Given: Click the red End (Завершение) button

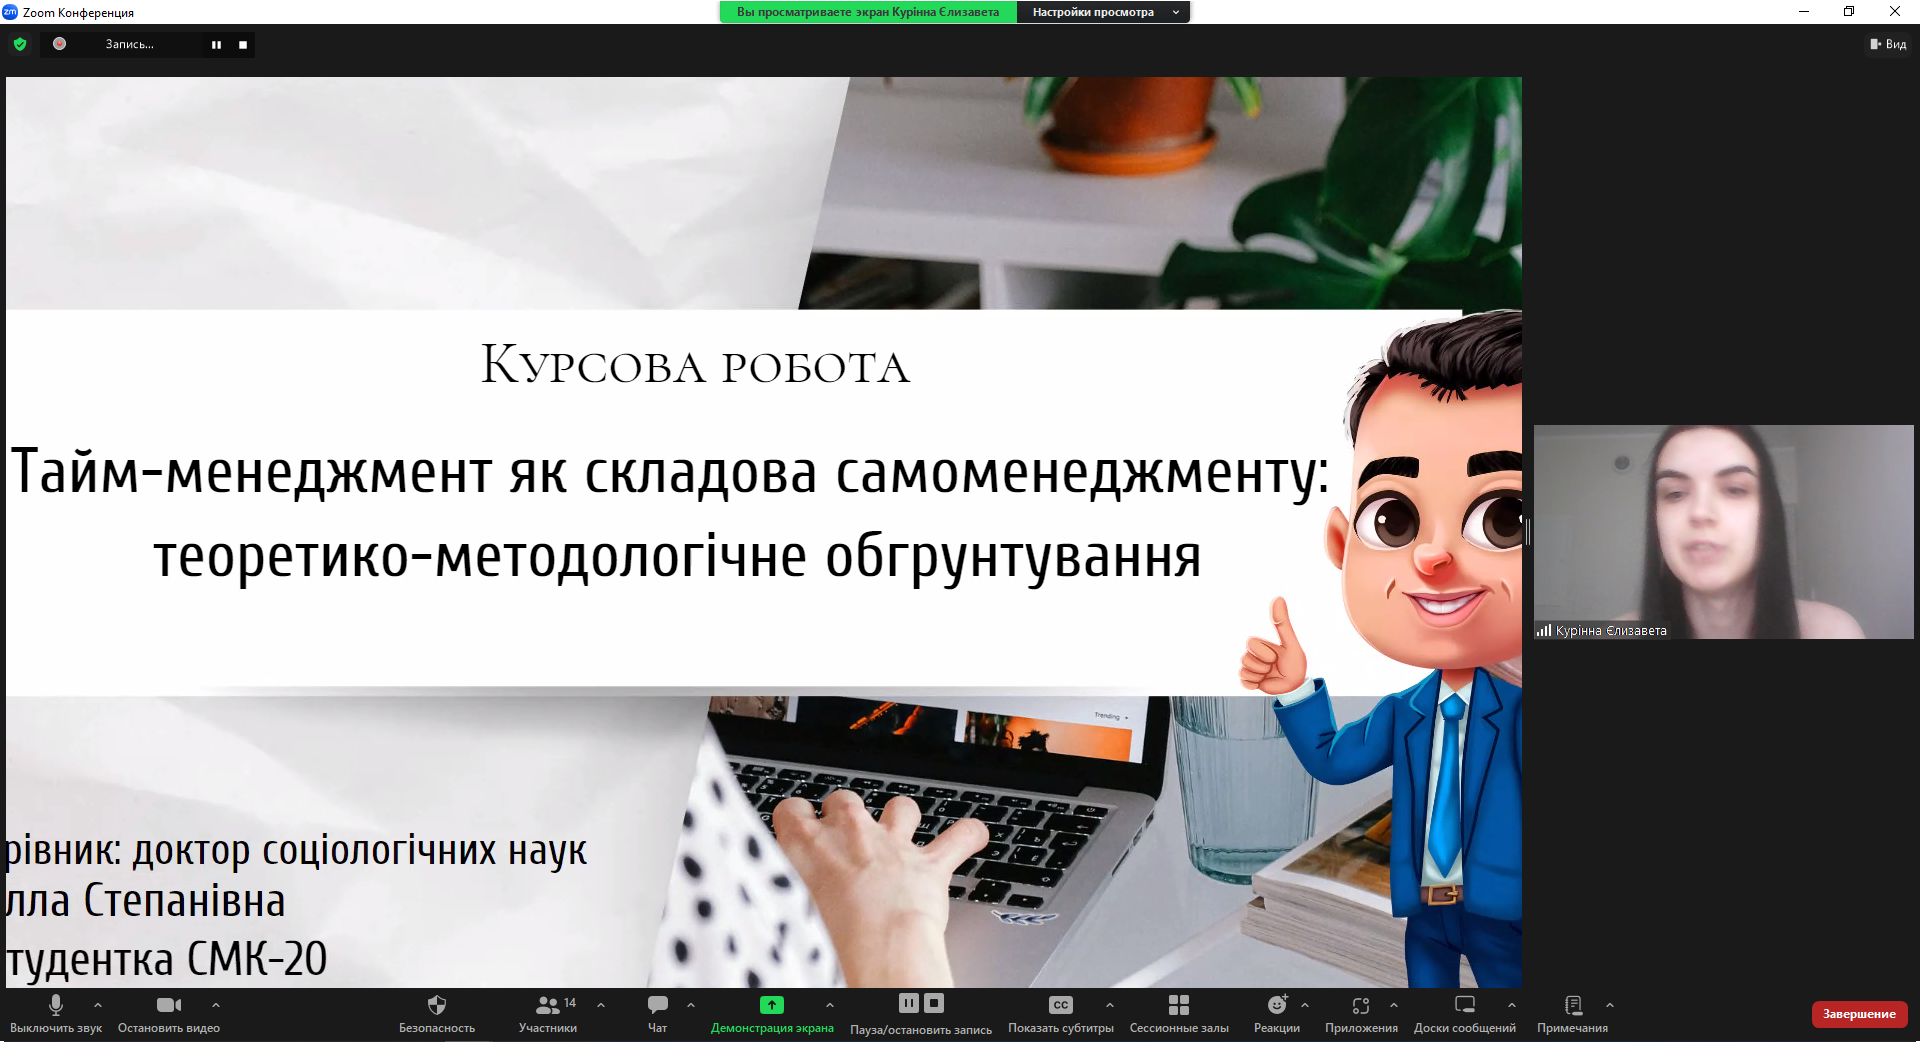Looking at the screenshot, I should 1858,1014.
